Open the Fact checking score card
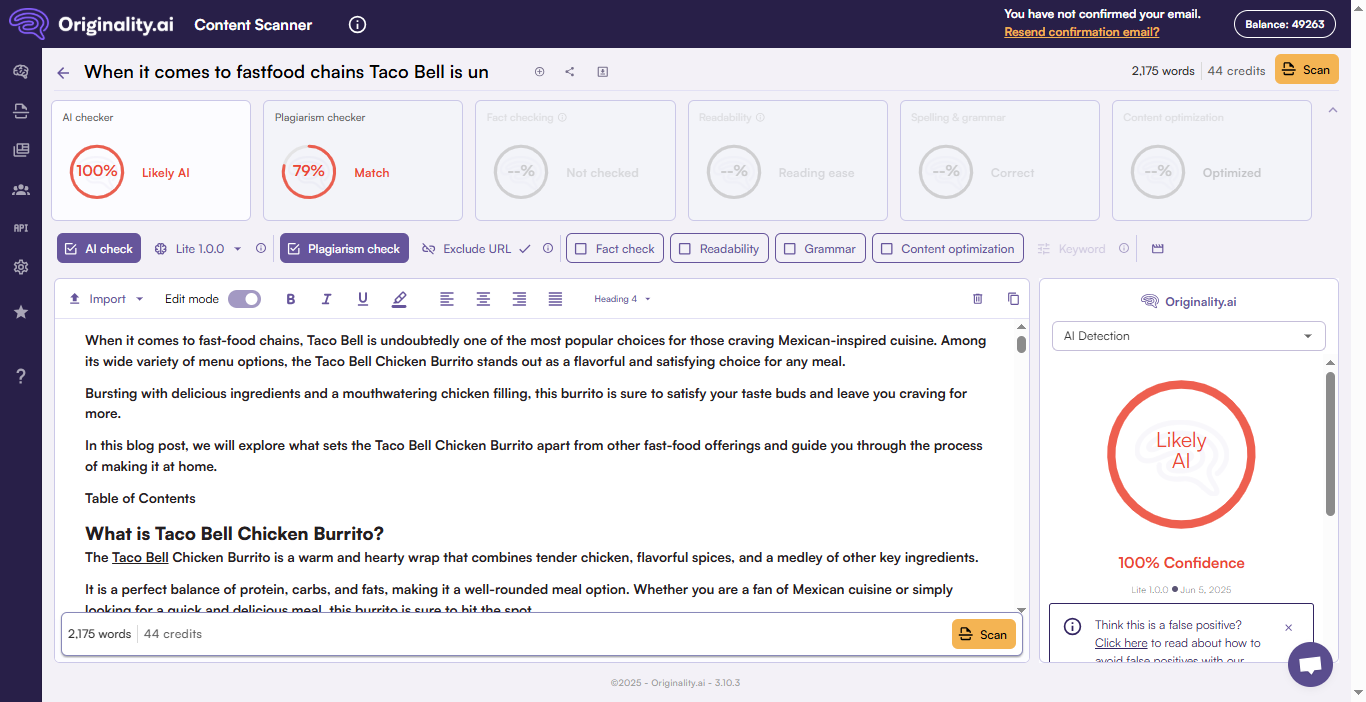This screenshot has height=702, width=1366. point(575,160)
